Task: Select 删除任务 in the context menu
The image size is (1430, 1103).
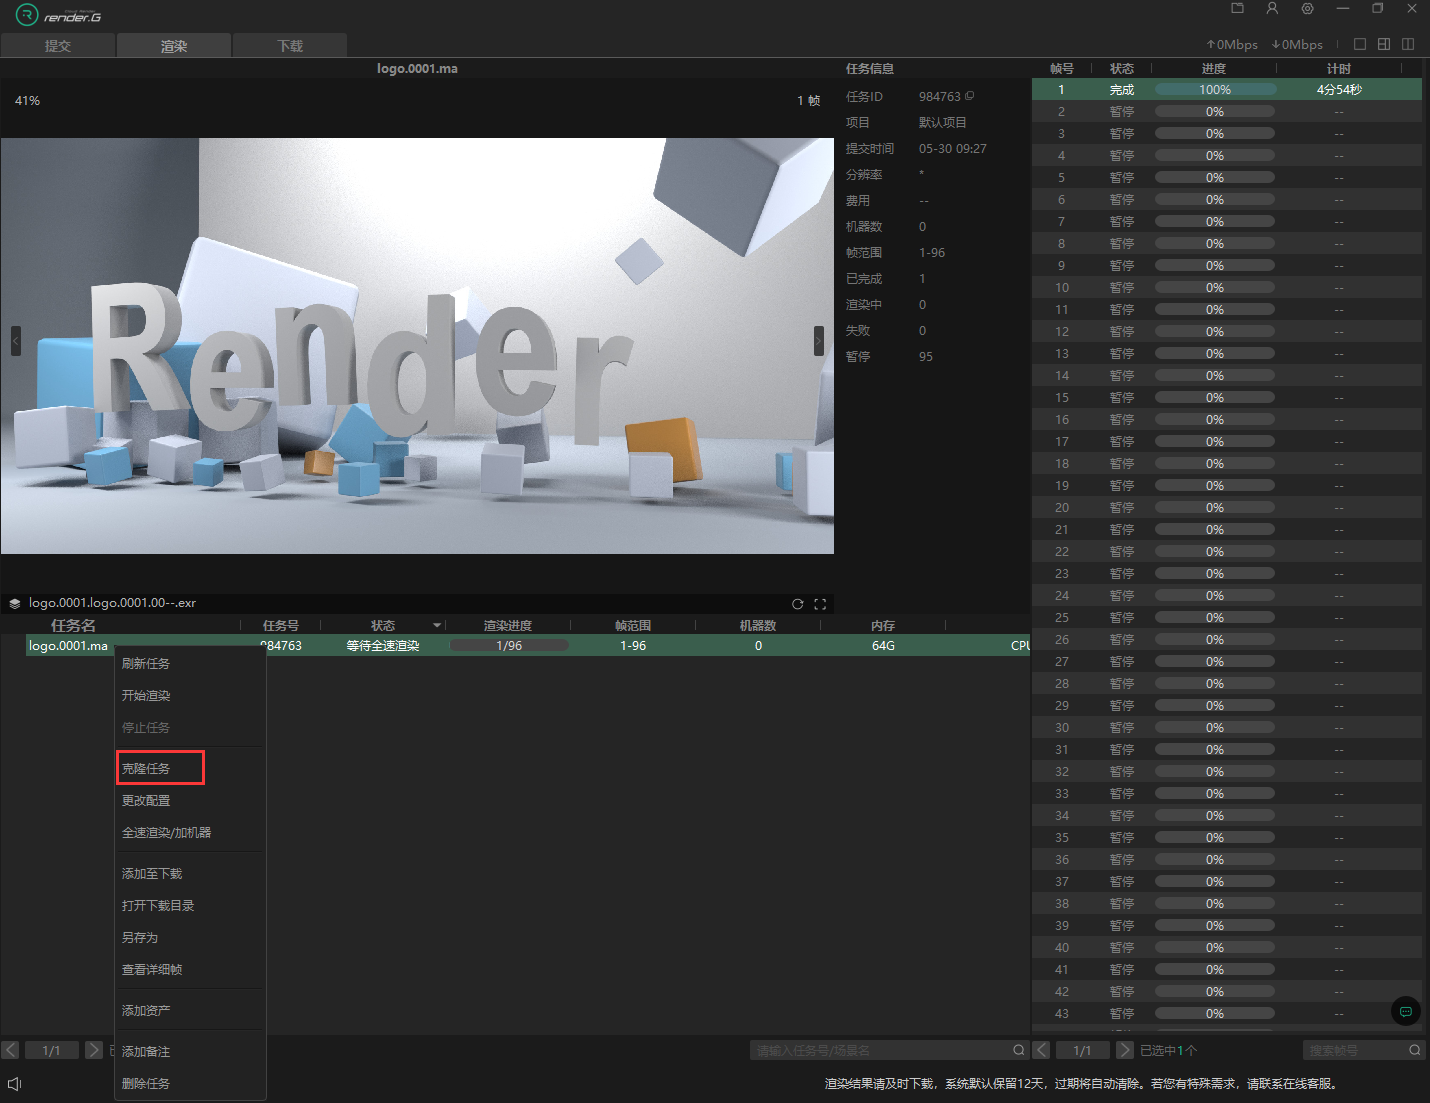Action: pos(146,1083)
